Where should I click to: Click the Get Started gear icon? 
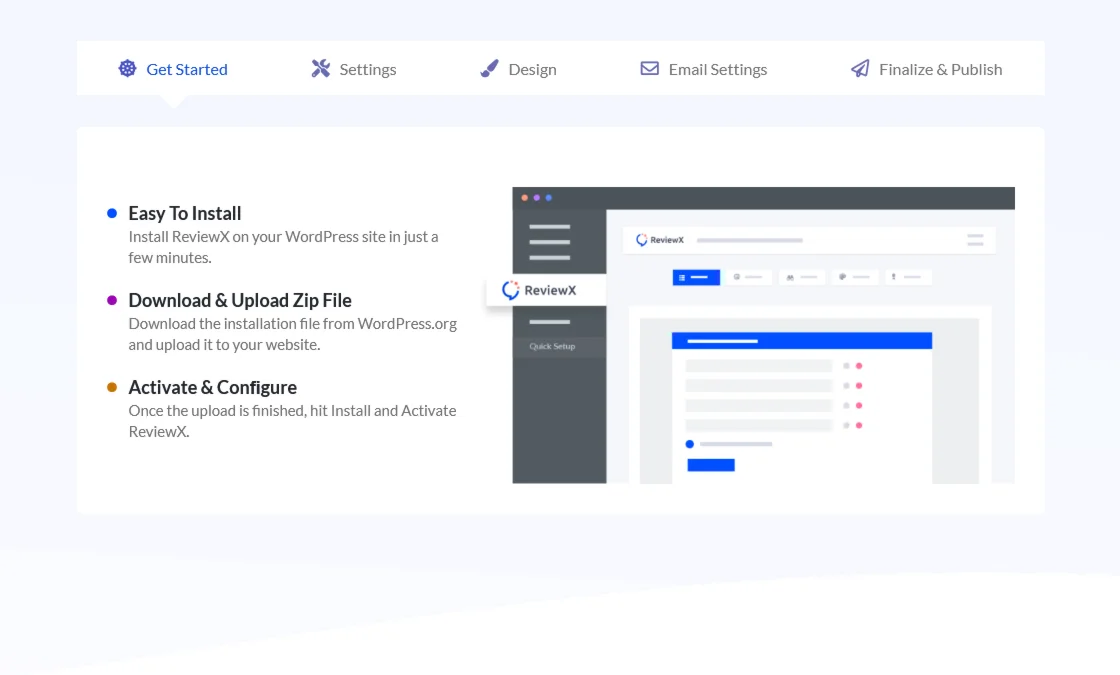coord(127,68)
